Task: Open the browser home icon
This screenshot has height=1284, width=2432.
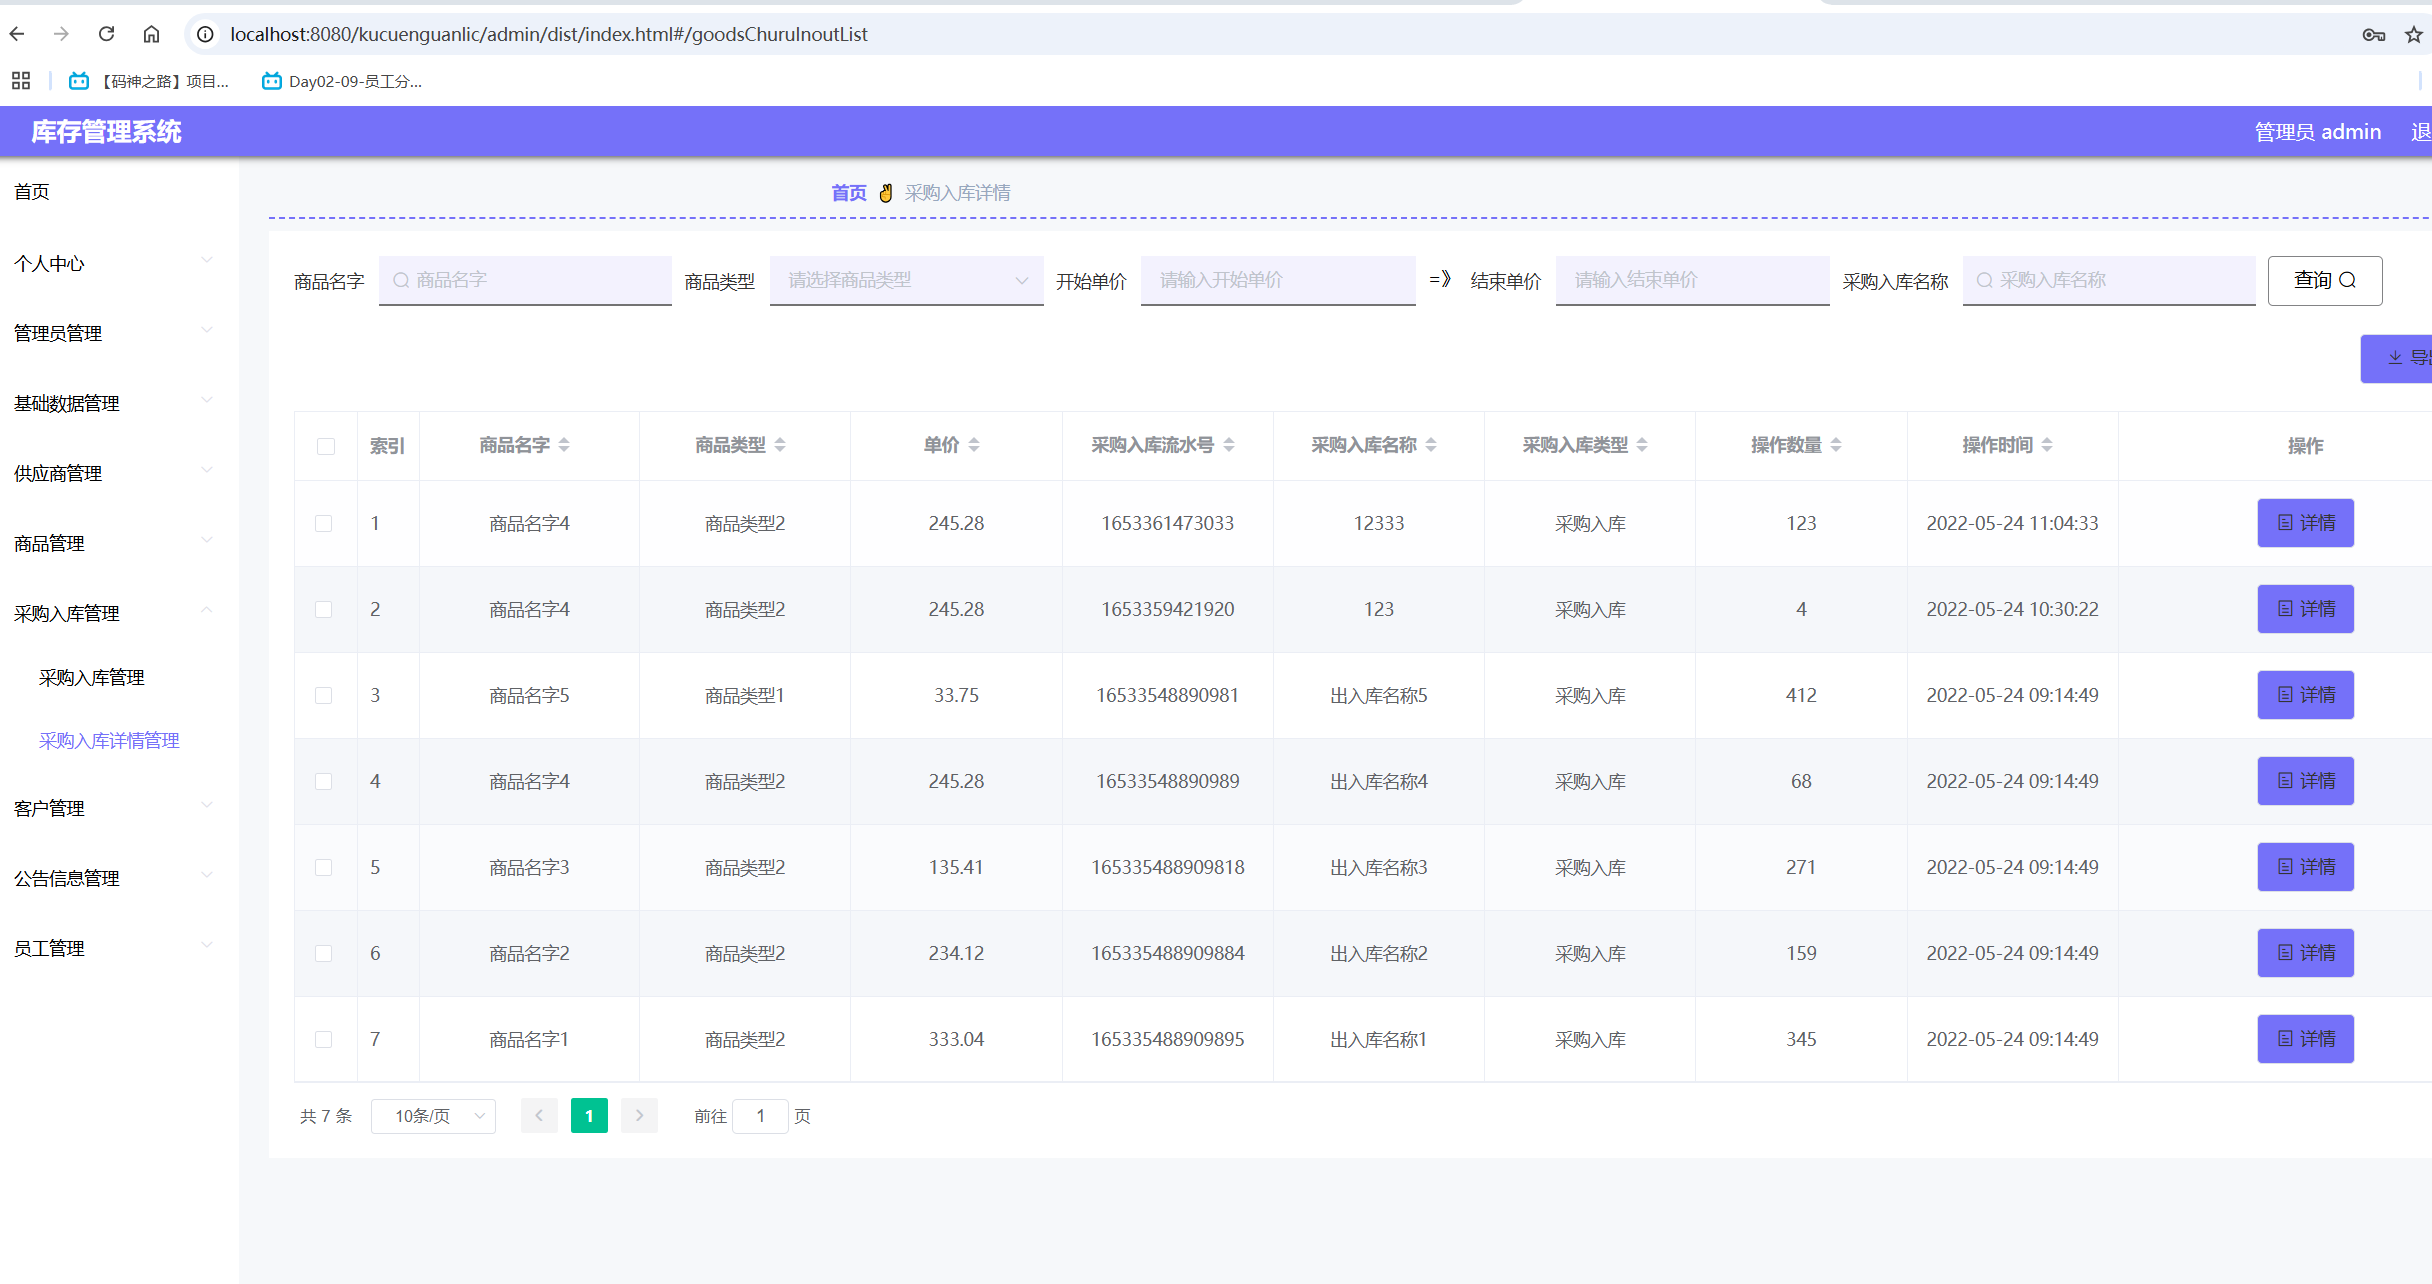Action: point(151,34)
